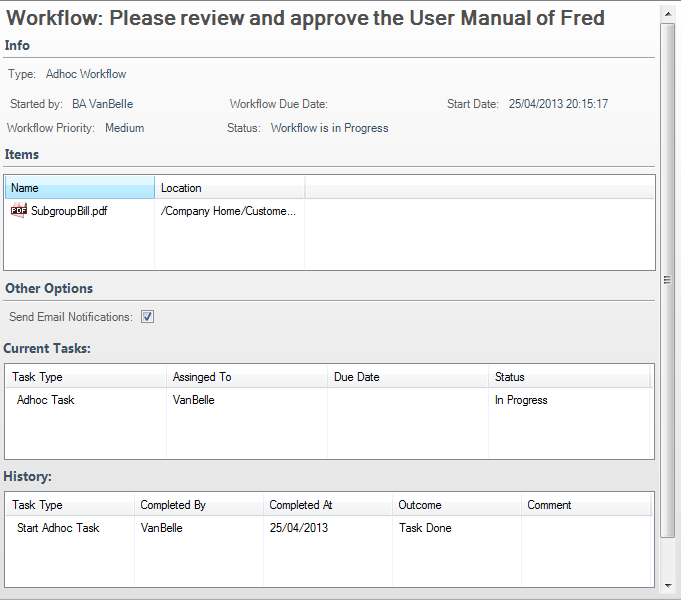
Task: Sort current tasks by Status column
Action: click(569, 377)
